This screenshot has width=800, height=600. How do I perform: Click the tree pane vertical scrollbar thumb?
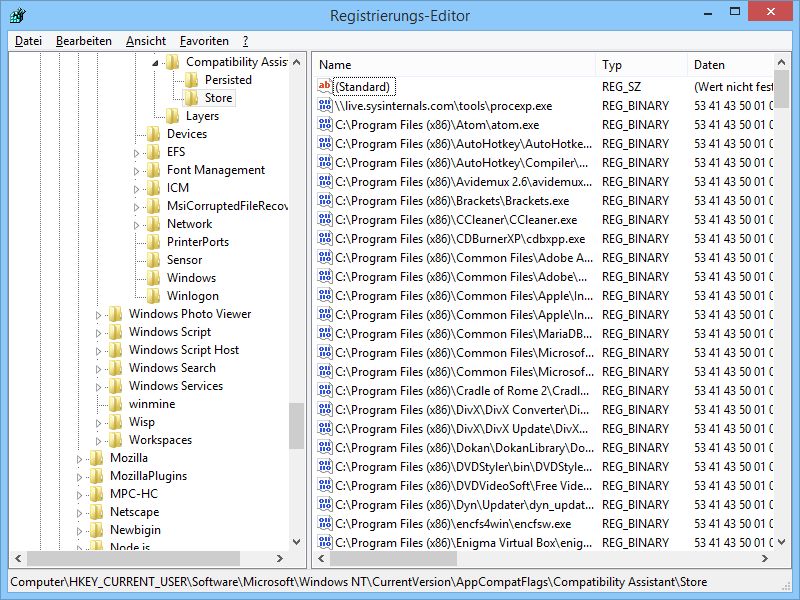tap(296, 426)
